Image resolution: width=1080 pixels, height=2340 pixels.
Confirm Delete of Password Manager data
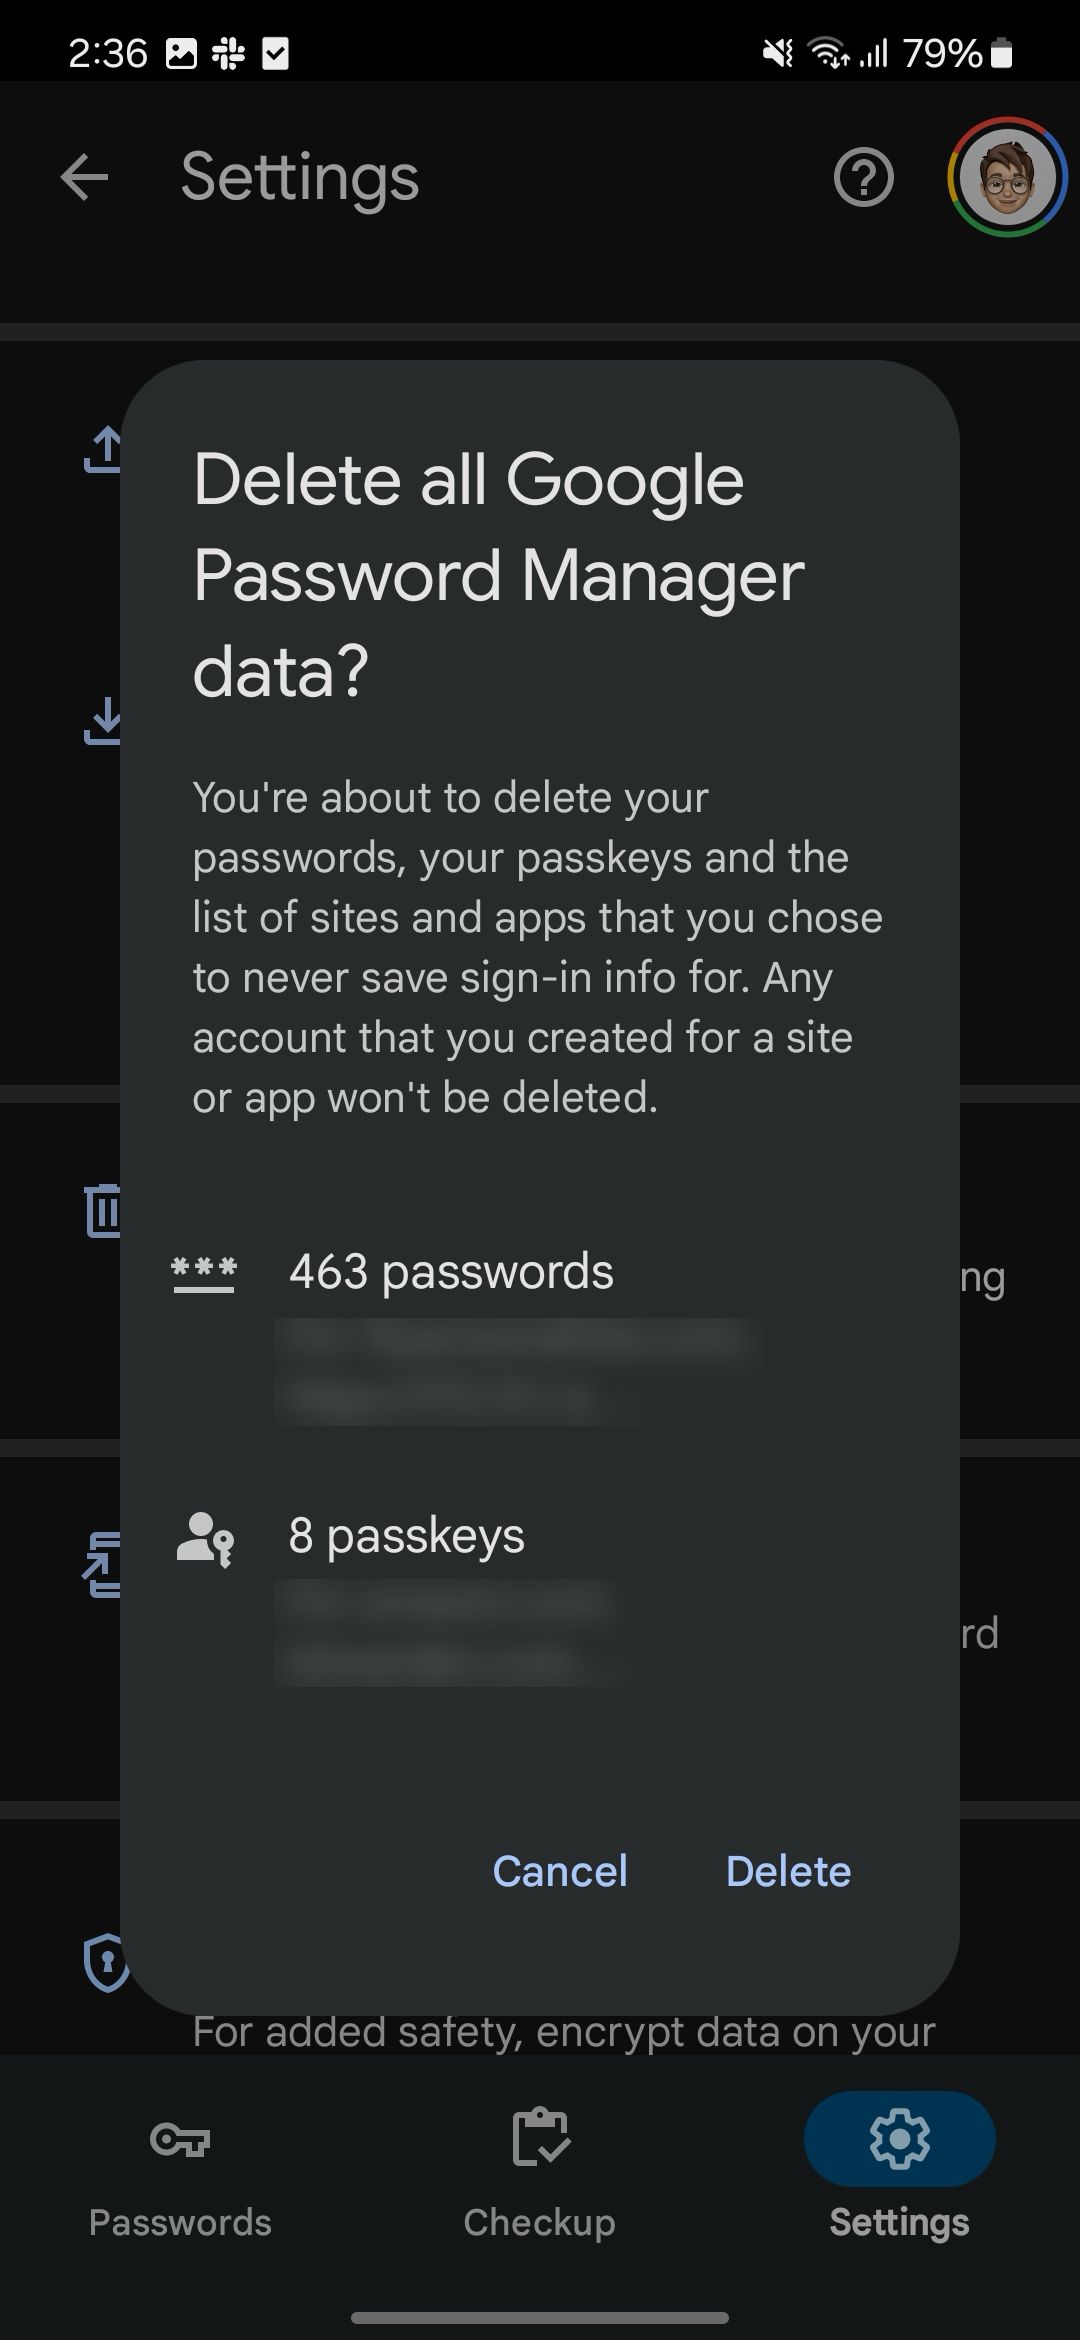(x=788, y=1871)
